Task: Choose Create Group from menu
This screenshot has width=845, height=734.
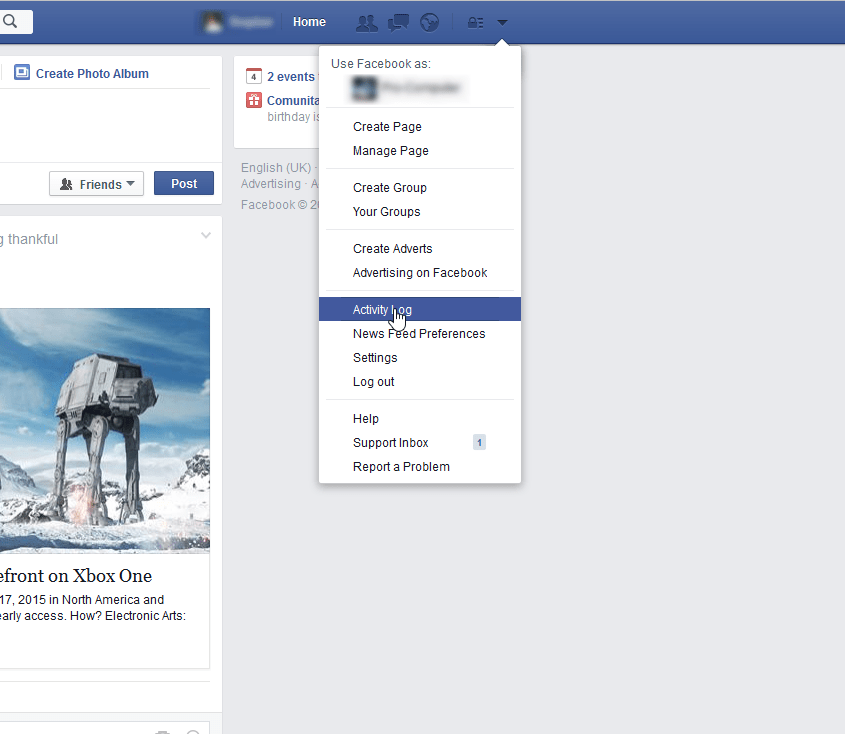Action: [390, 188]
